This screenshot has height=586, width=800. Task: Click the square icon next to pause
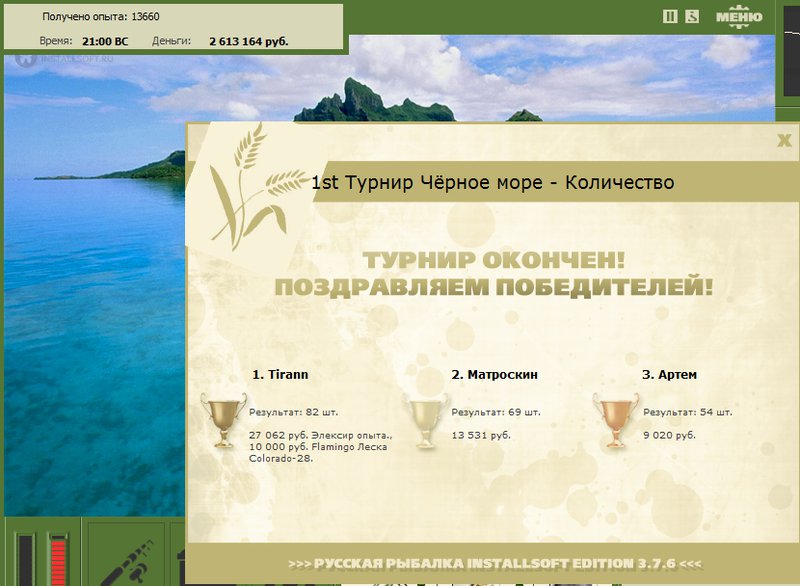click(x=692, y=16)
